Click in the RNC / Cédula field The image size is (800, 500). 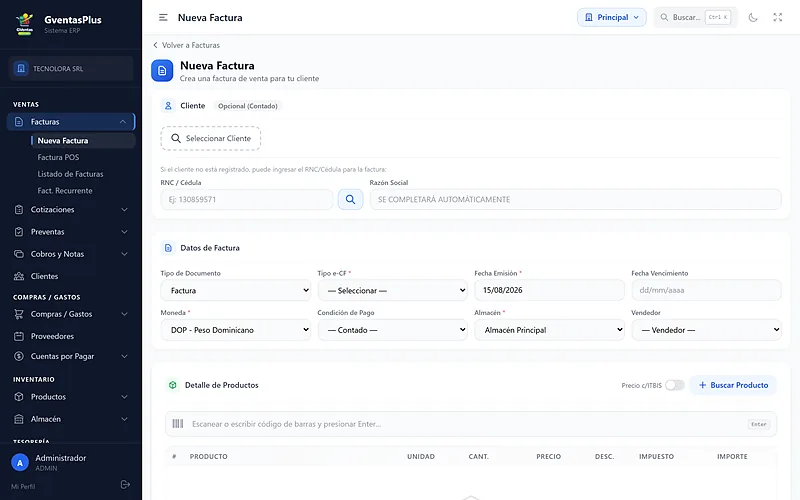point(246,199)
